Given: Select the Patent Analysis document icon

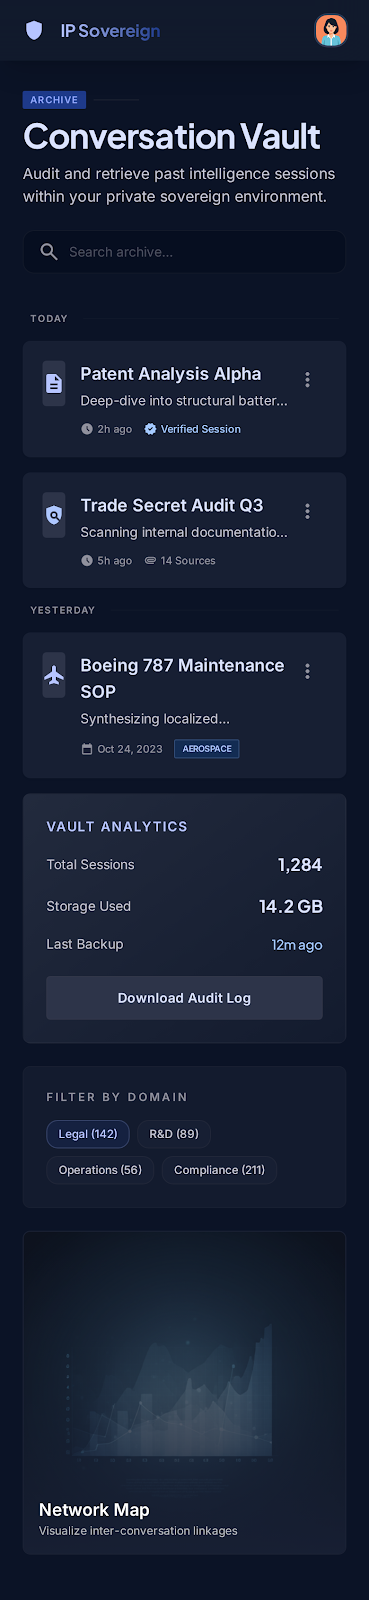Looking at the screenshot, I should point(54,383).
